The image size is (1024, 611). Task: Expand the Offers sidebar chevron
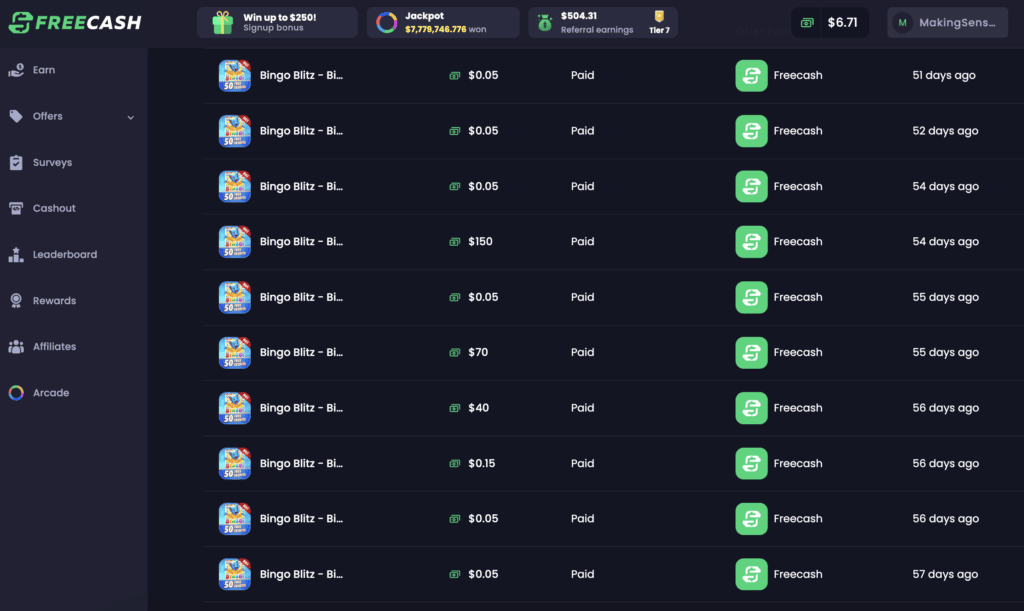tap(129, 116)
